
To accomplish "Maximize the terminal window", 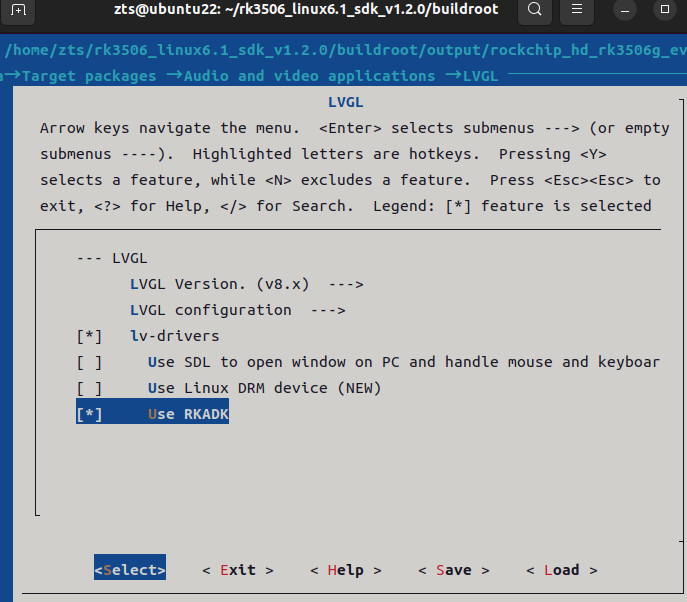I will (665, 9).
